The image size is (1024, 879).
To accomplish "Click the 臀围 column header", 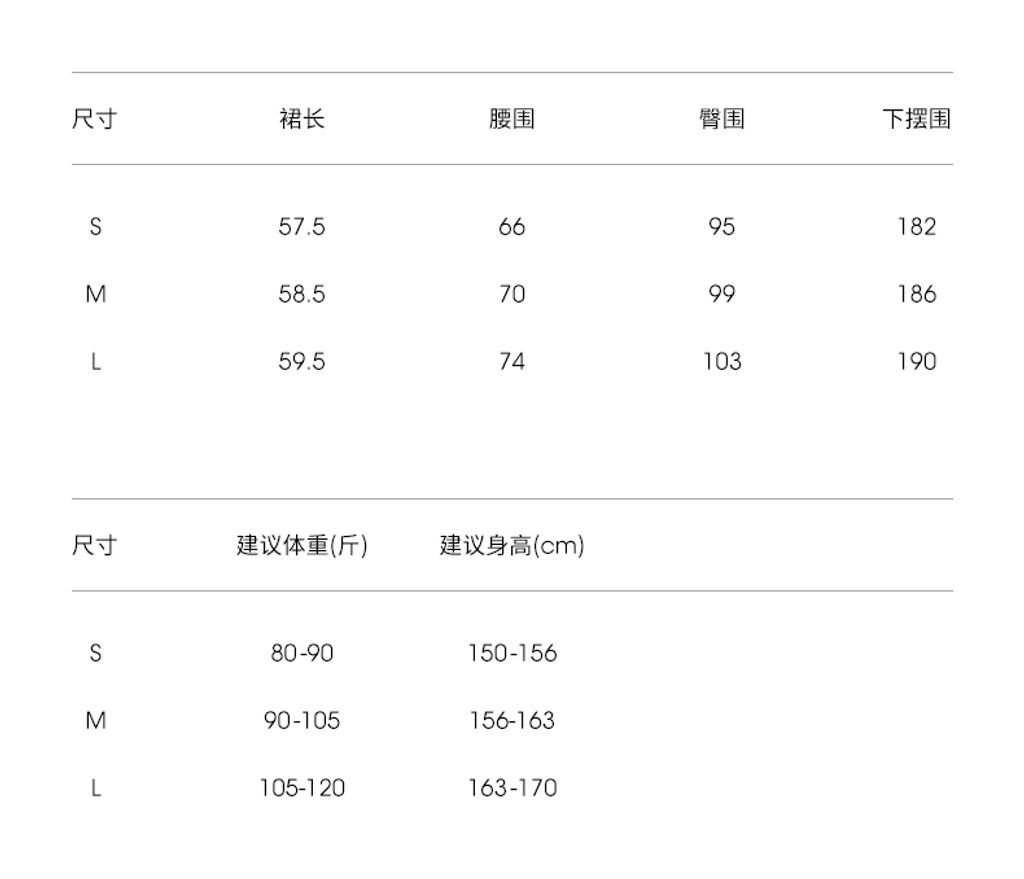I will [x=721, y=119].
